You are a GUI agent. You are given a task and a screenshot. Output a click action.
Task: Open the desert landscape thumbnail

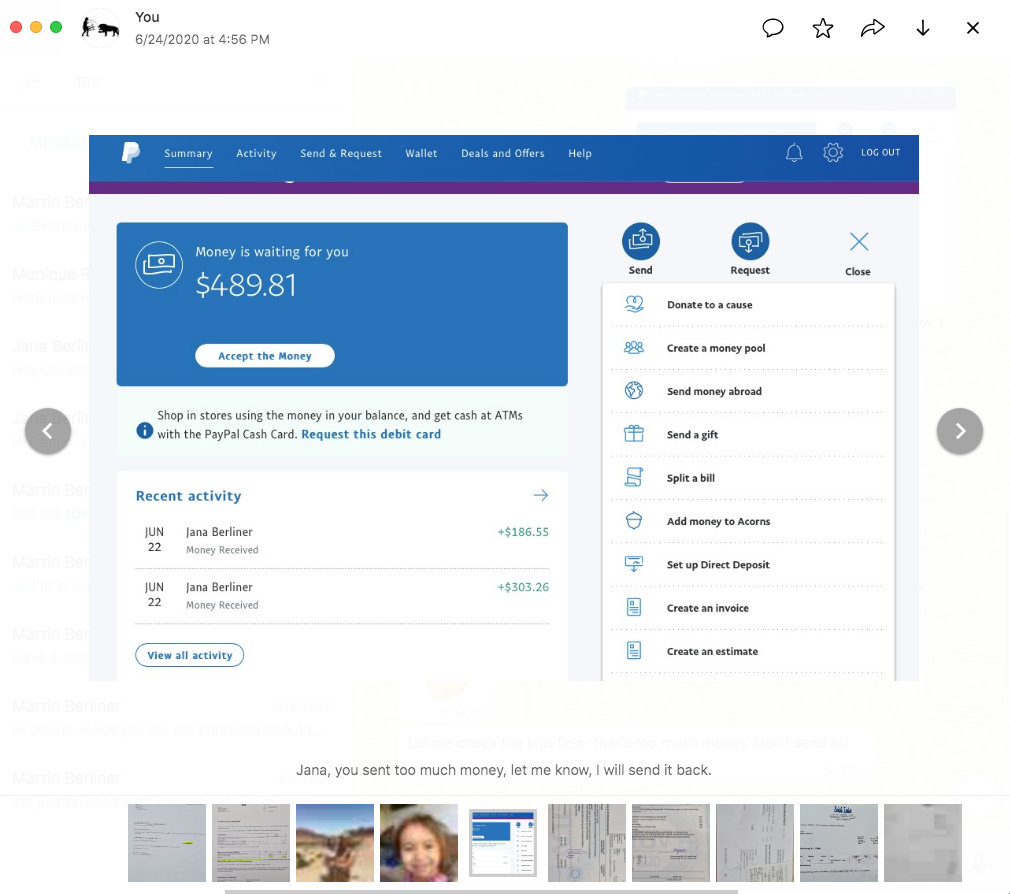[335, 842]
